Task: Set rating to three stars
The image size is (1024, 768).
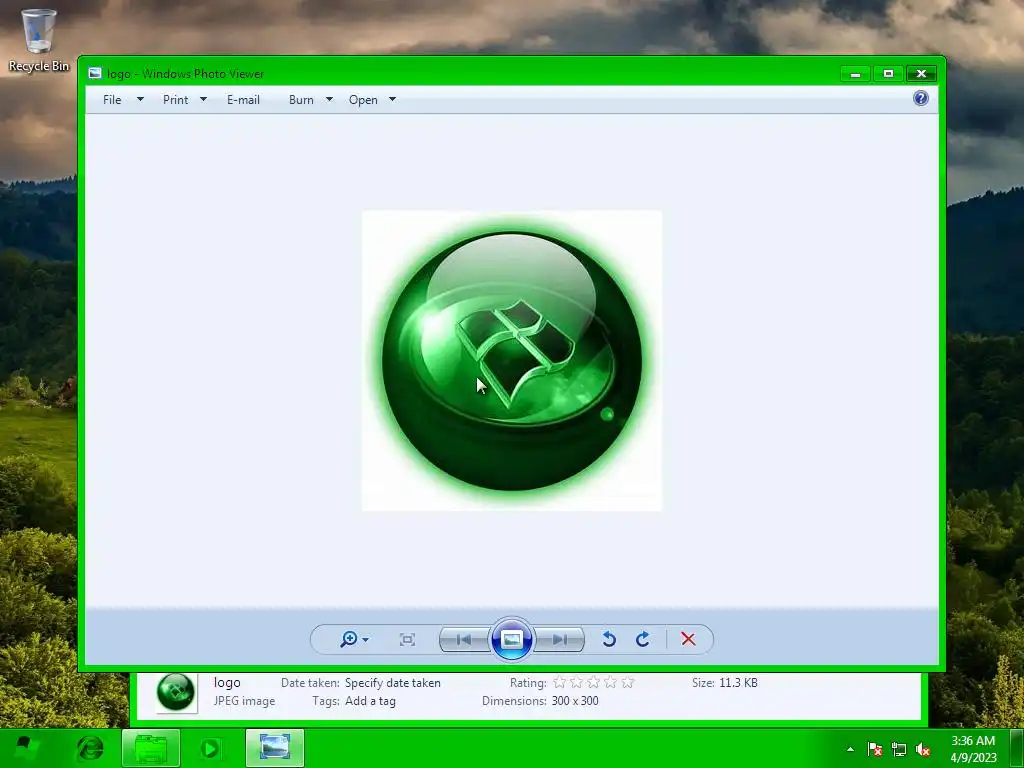Action: (x=594, y=682)
